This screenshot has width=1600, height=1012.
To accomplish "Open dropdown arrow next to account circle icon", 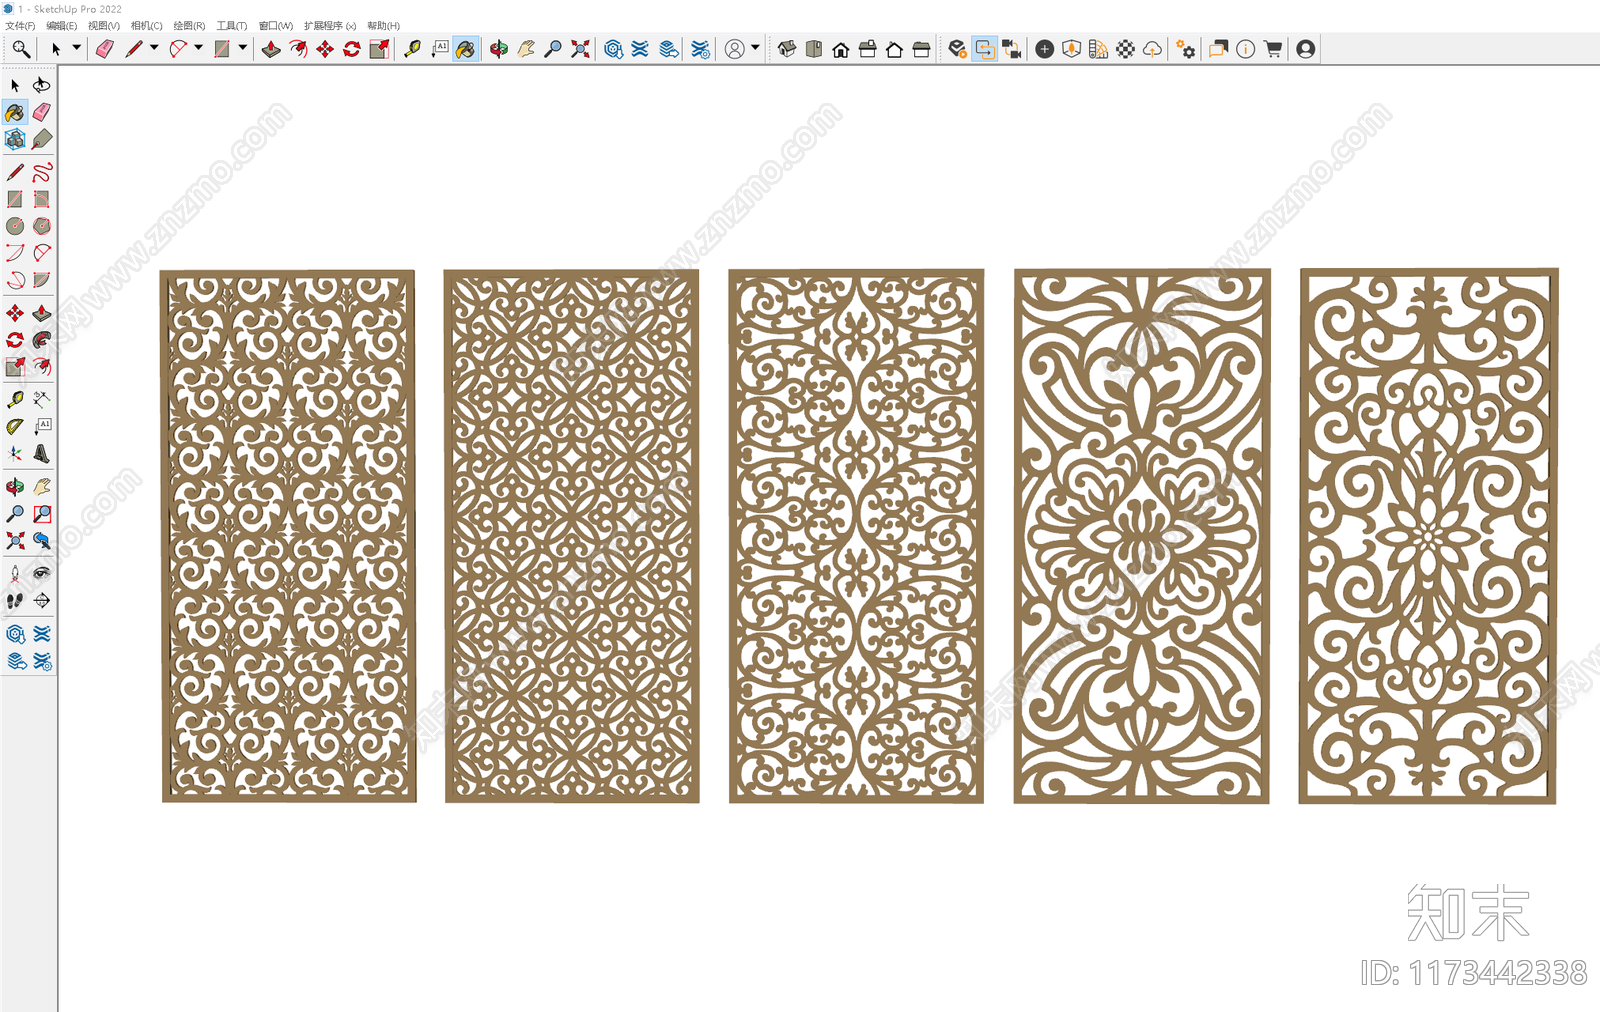I will (755, 48).
